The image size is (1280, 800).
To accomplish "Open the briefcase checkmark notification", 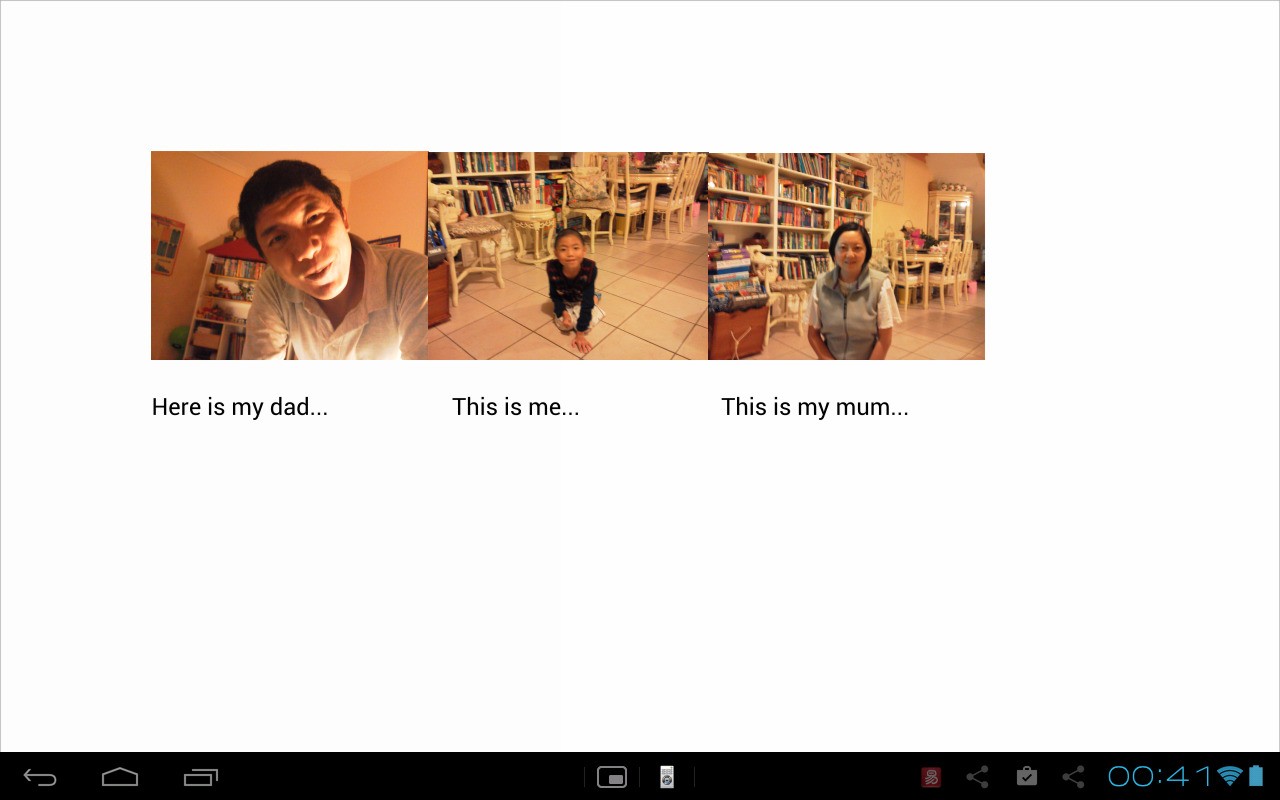I will click(1026, 776).
